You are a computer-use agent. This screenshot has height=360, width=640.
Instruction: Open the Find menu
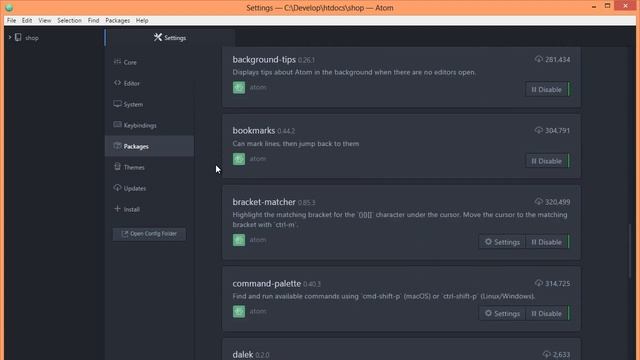(93, 20)
